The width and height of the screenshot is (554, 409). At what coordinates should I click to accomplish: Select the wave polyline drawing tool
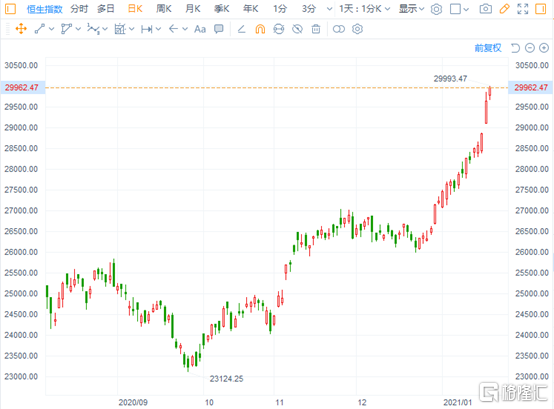pos(93,29)
